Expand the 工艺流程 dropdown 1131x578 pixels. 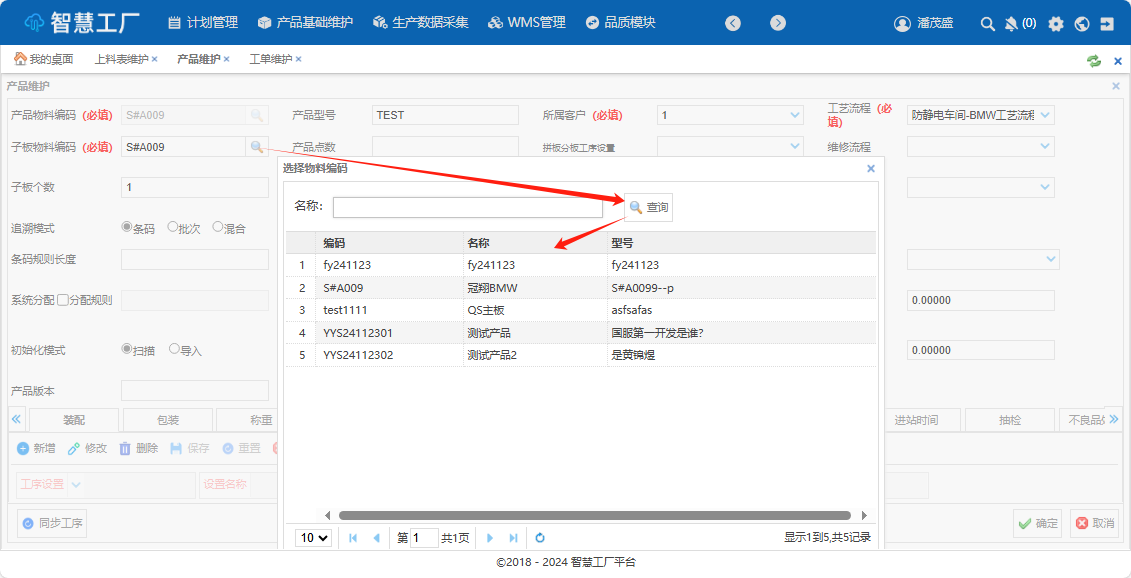[1046, 115]
